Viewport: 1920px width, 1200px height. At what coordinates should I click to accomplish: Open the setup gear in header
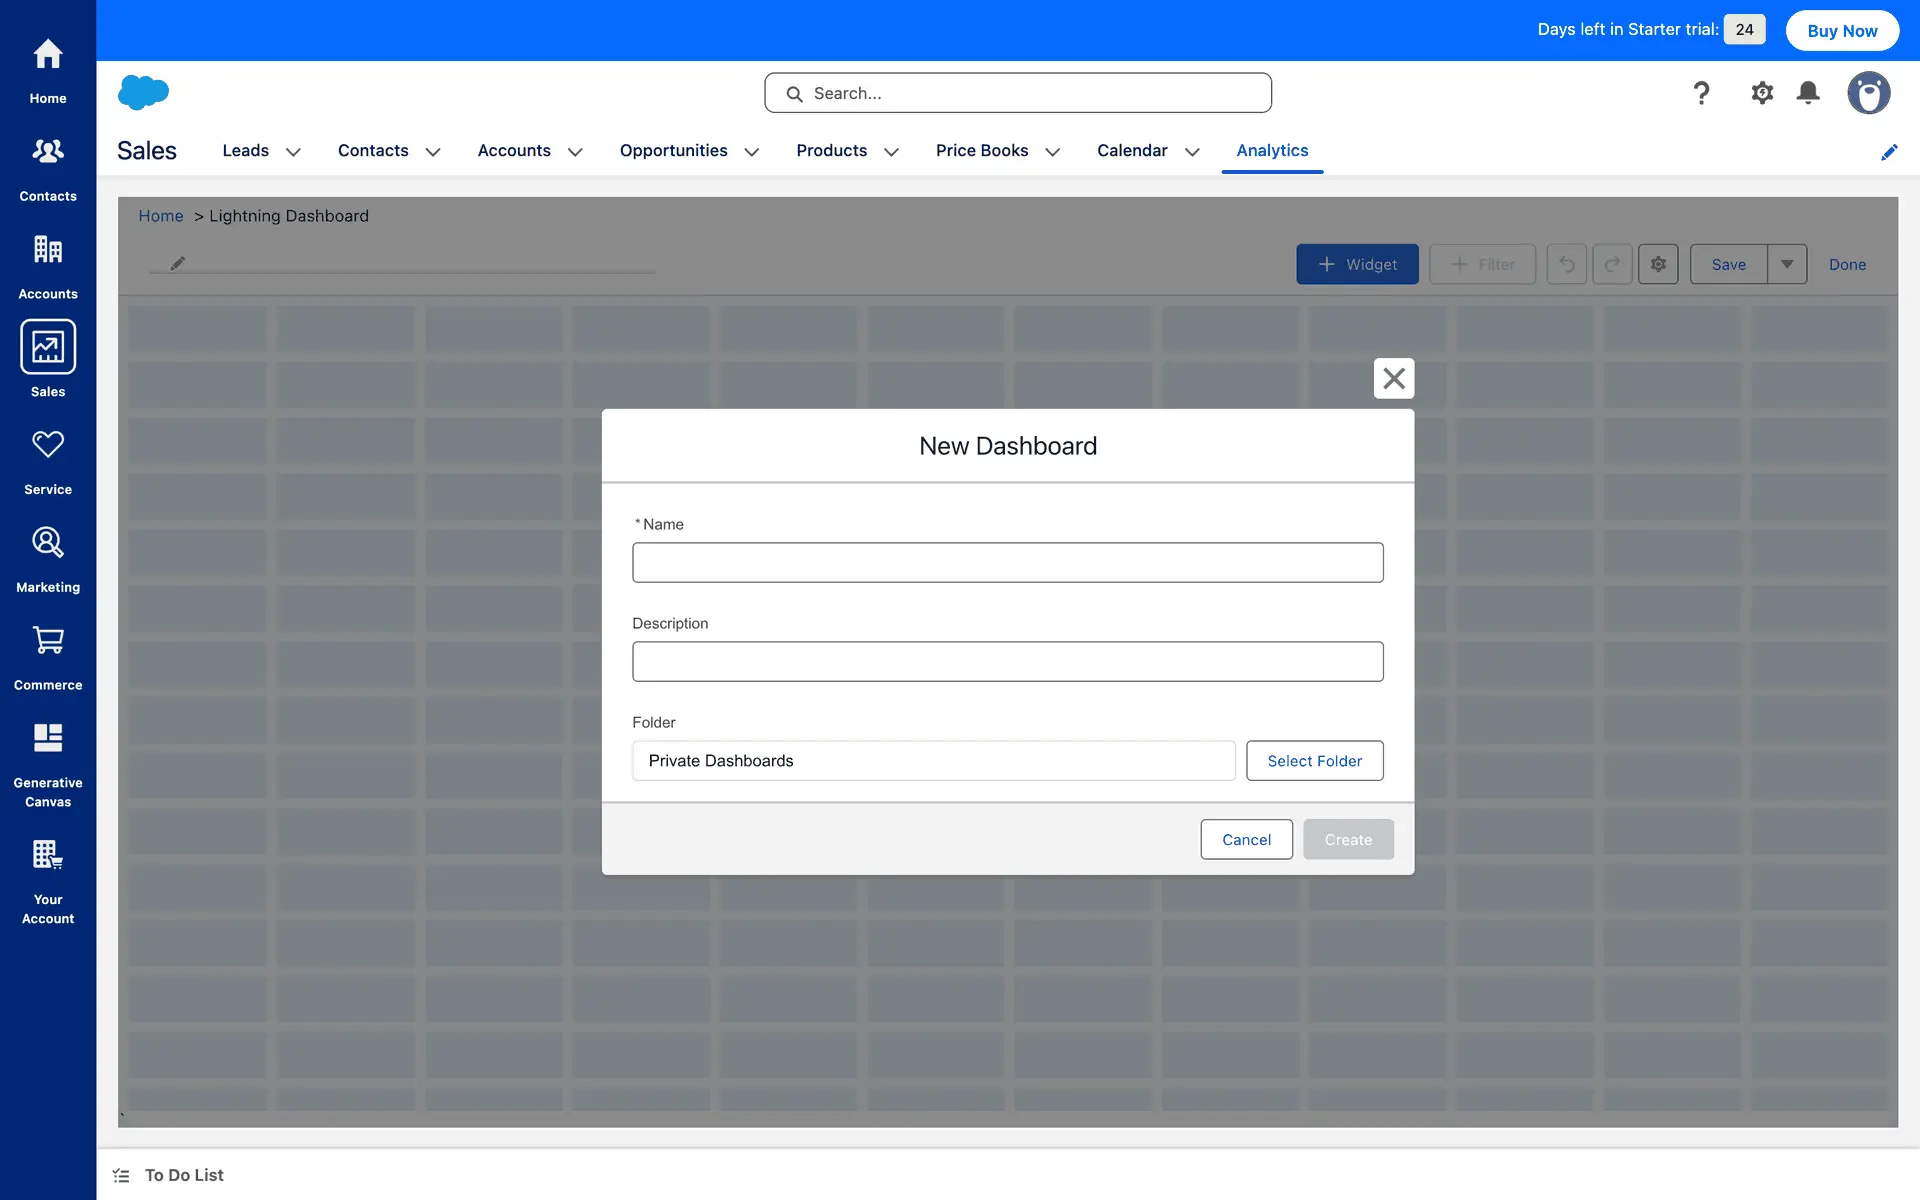pyautogui.click(x=1762, y=93)
